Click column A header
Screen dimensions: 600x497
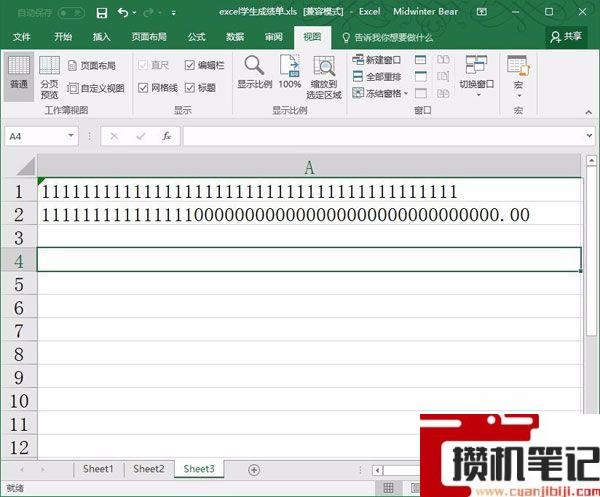(309, 167)
